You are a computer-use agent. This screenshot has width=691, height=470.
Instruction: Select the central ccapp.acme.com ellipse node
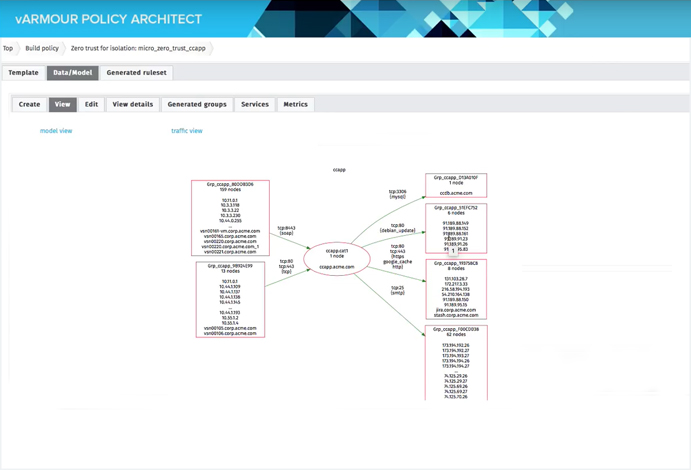click(337, 259)
